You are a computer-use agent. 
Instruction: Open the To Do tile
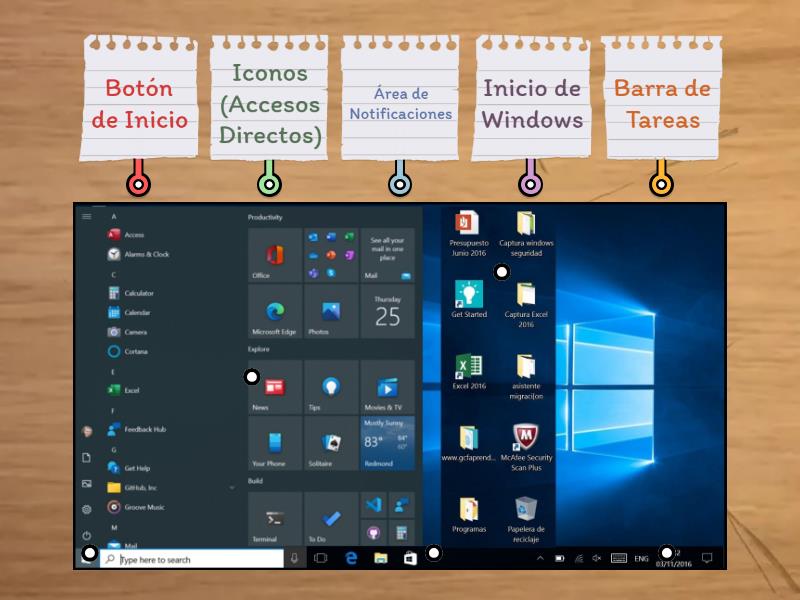(x=331, y=518)
